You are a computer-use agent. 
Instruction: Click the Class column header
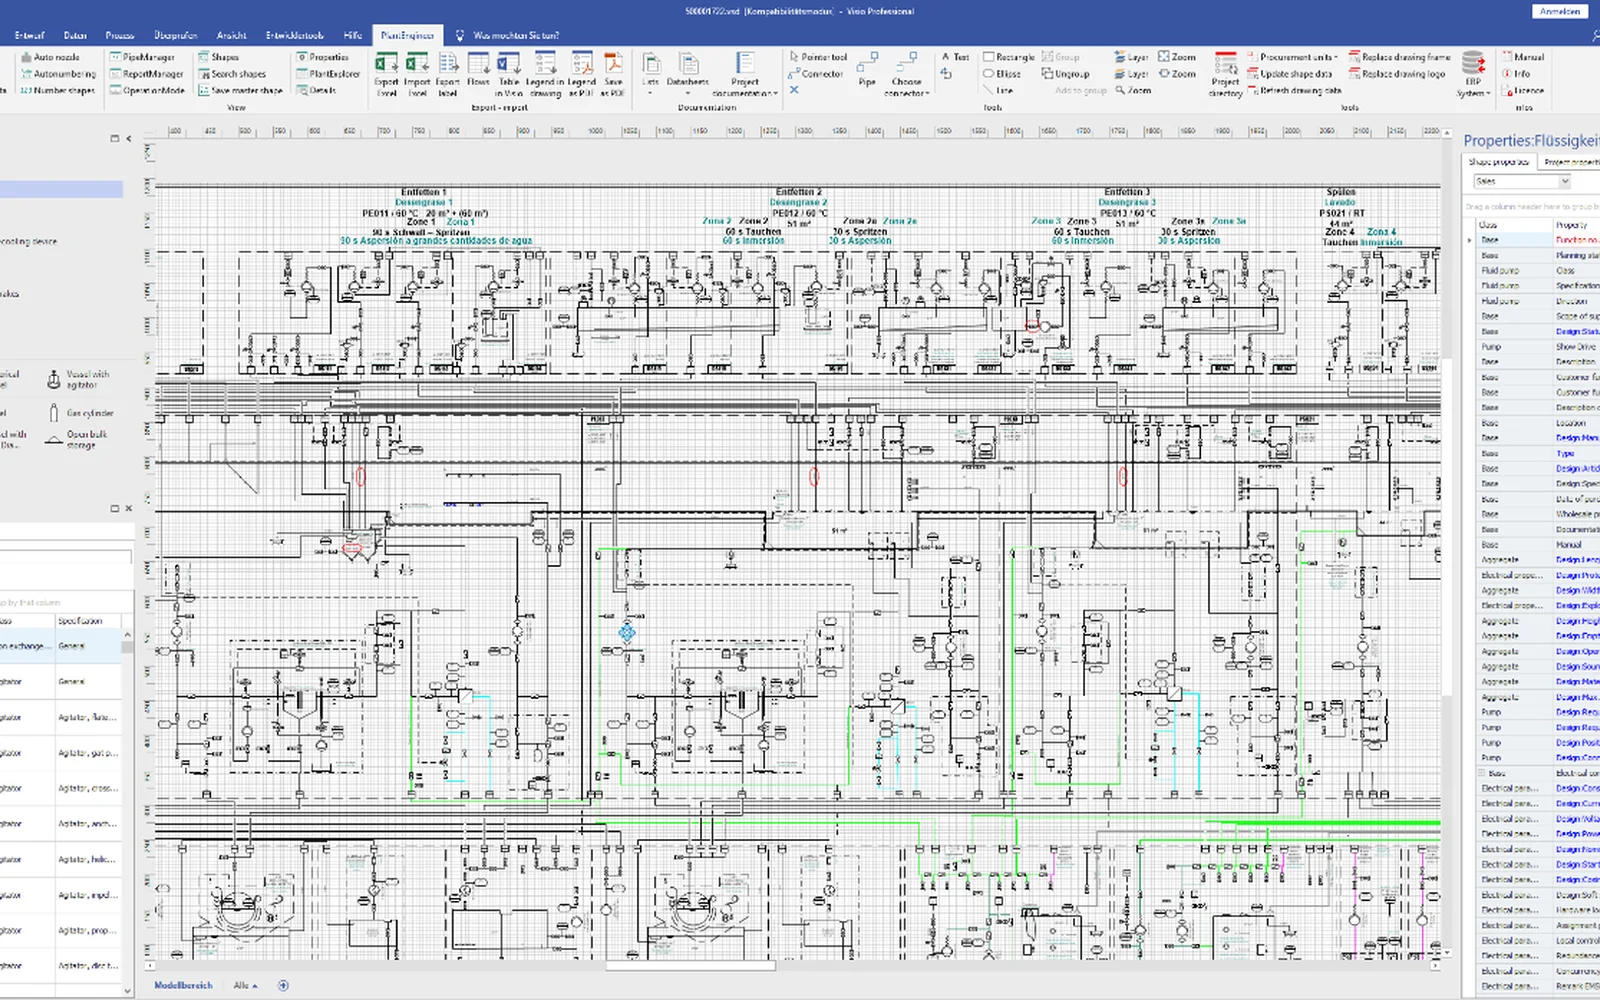click(x=1512, y=225)
